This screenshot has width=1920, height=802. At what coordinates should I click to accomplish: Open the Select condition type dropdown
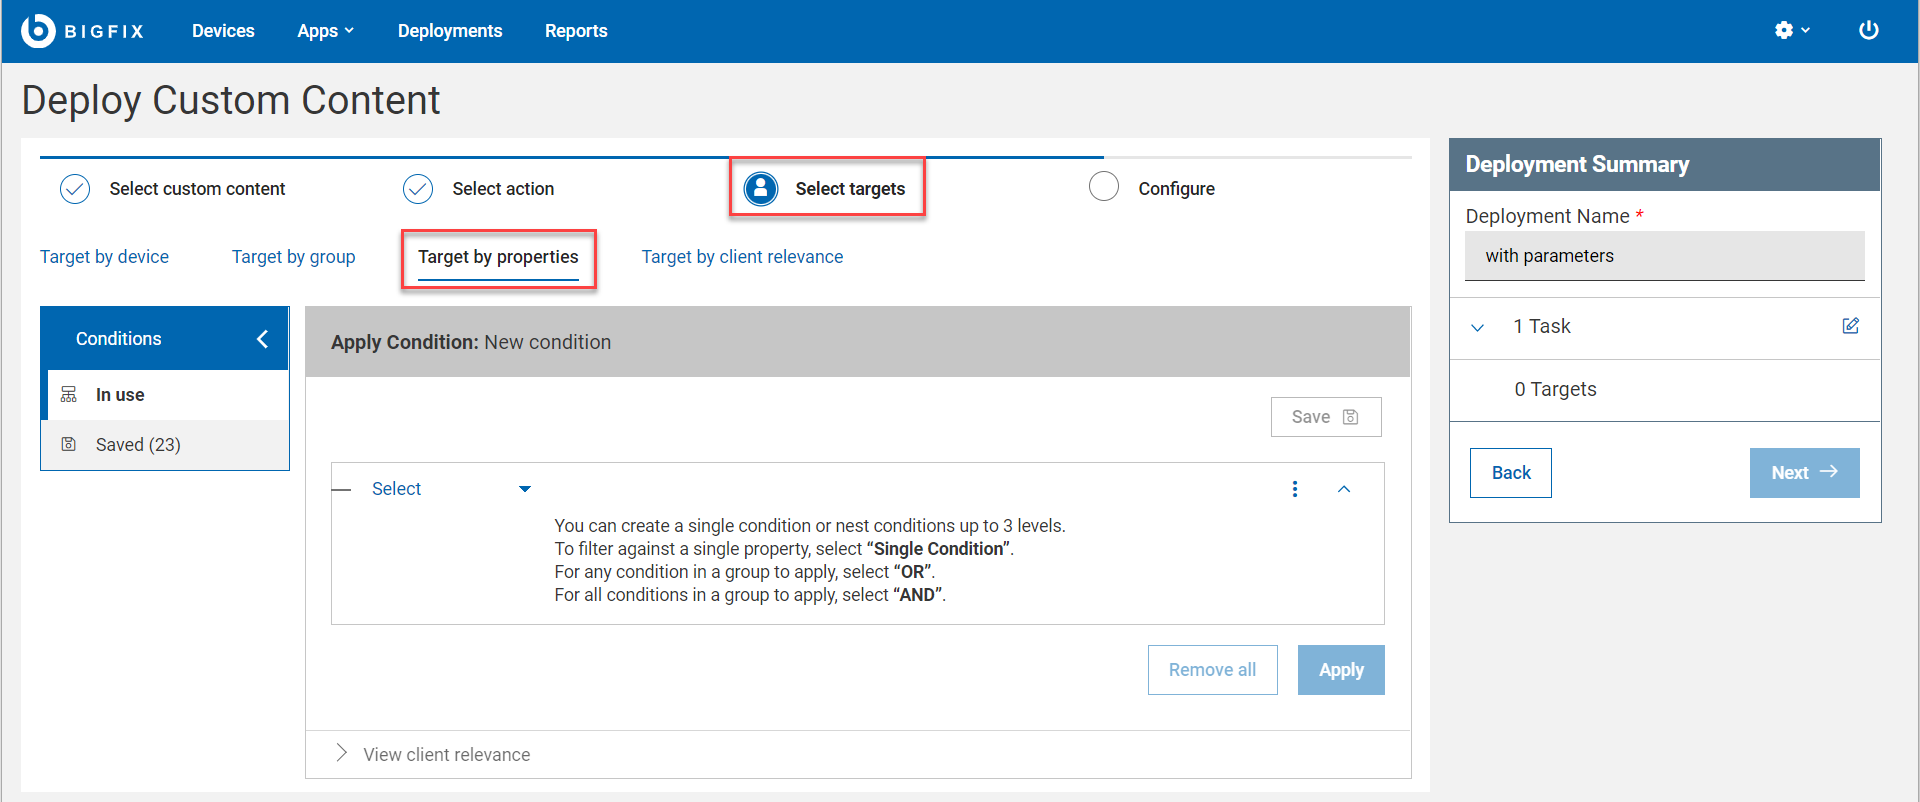click(451, 489)
